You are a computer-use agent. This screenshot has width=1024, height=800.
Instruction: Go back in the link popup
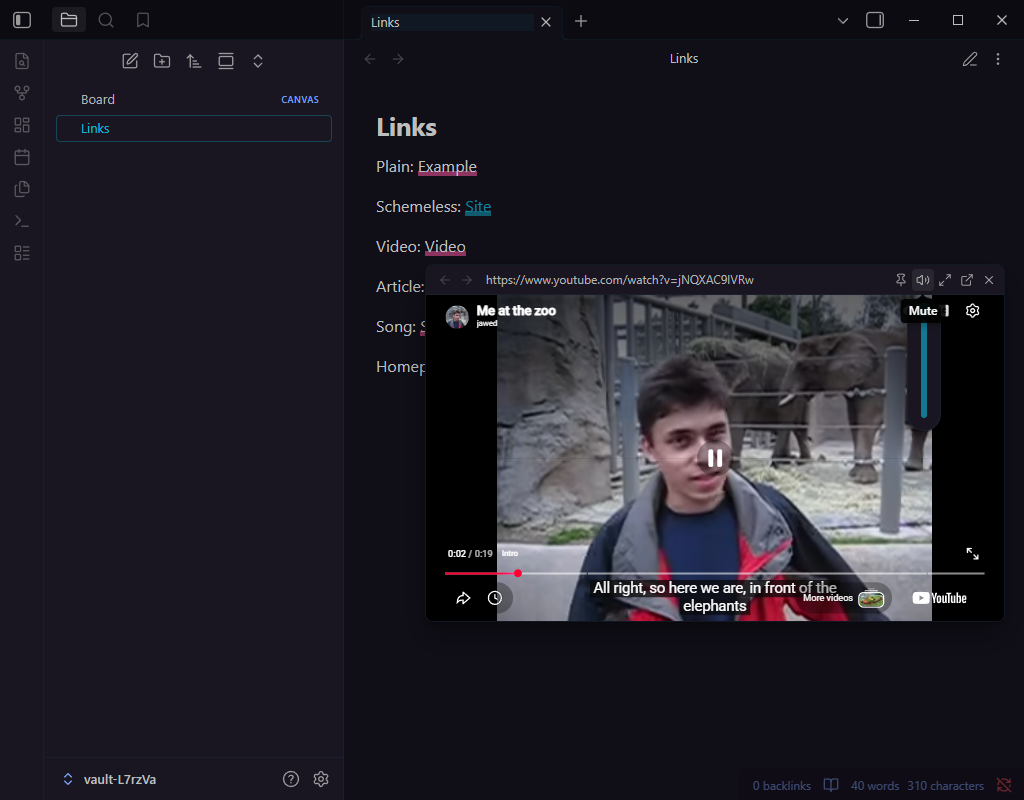pos(445,280)
